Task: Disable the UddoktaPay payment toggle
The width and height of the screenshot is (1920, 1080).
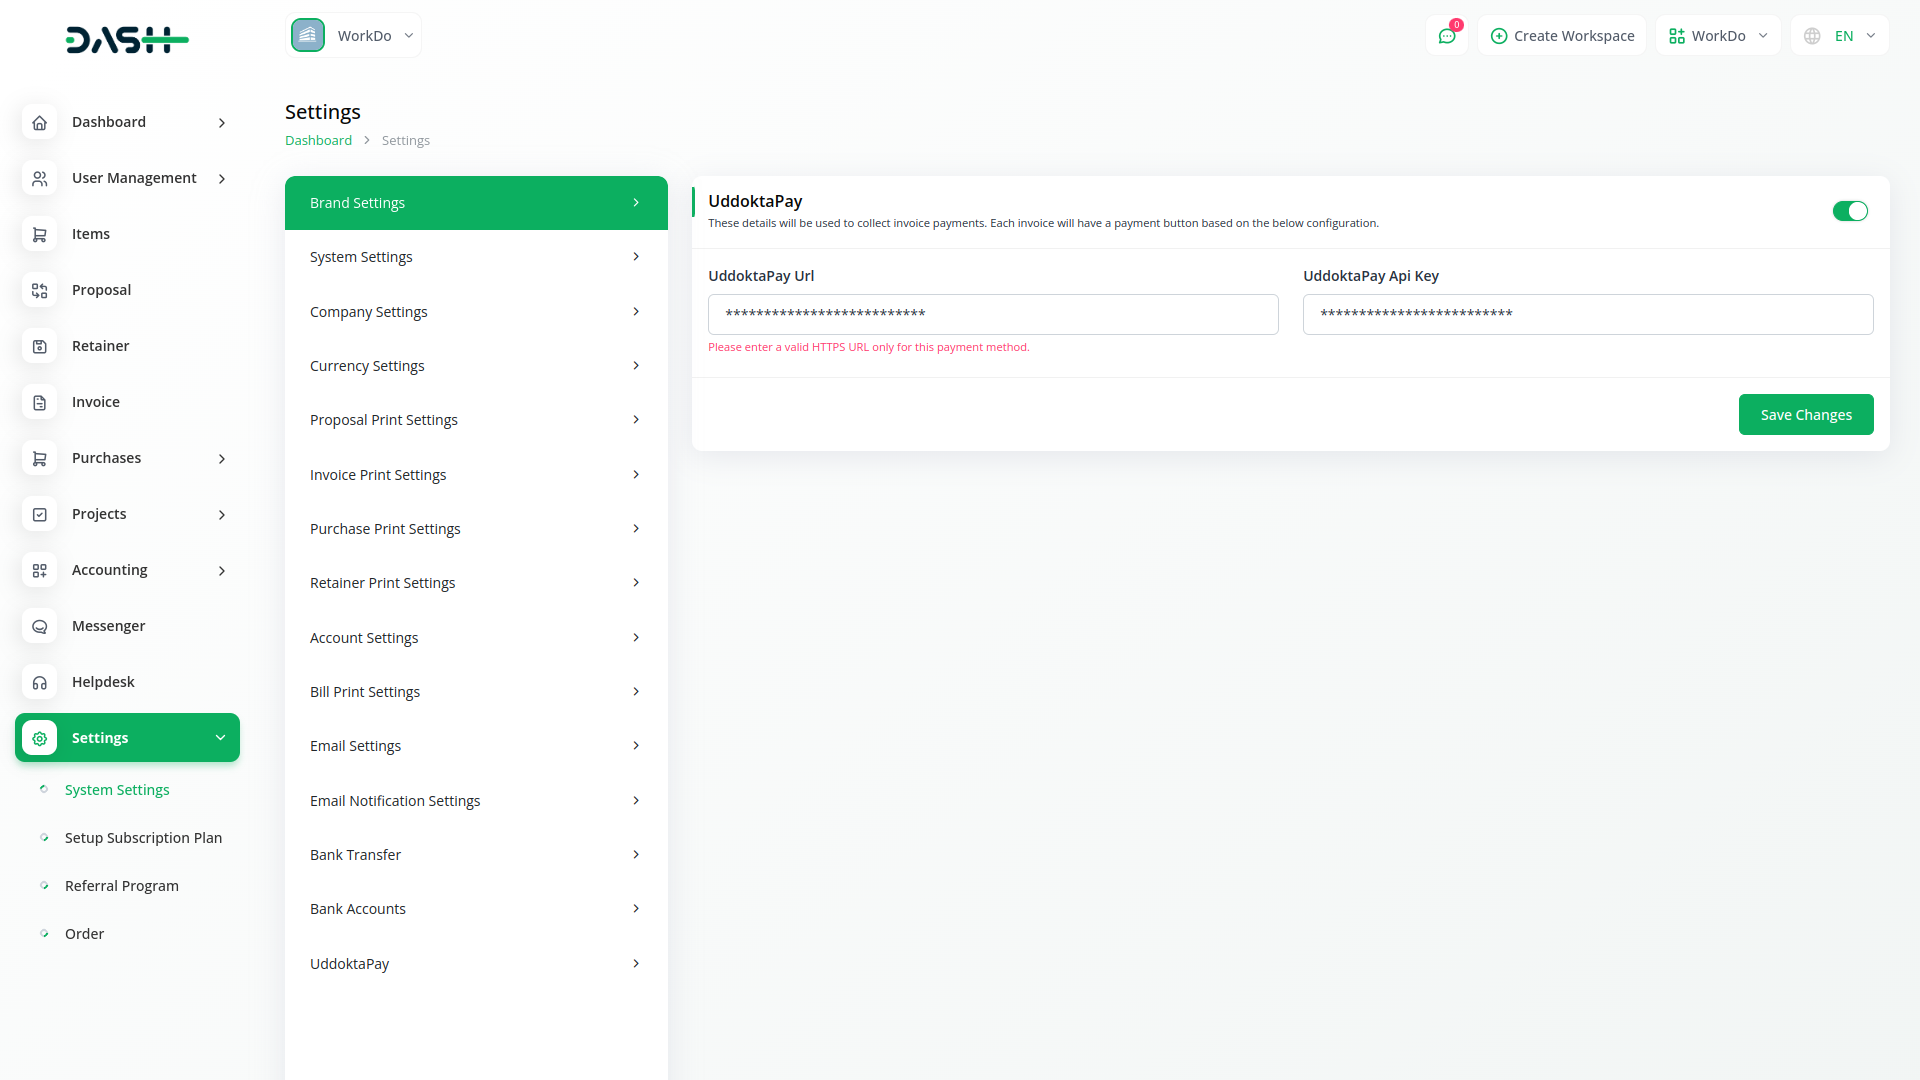Action: (x=1850, y=211)
